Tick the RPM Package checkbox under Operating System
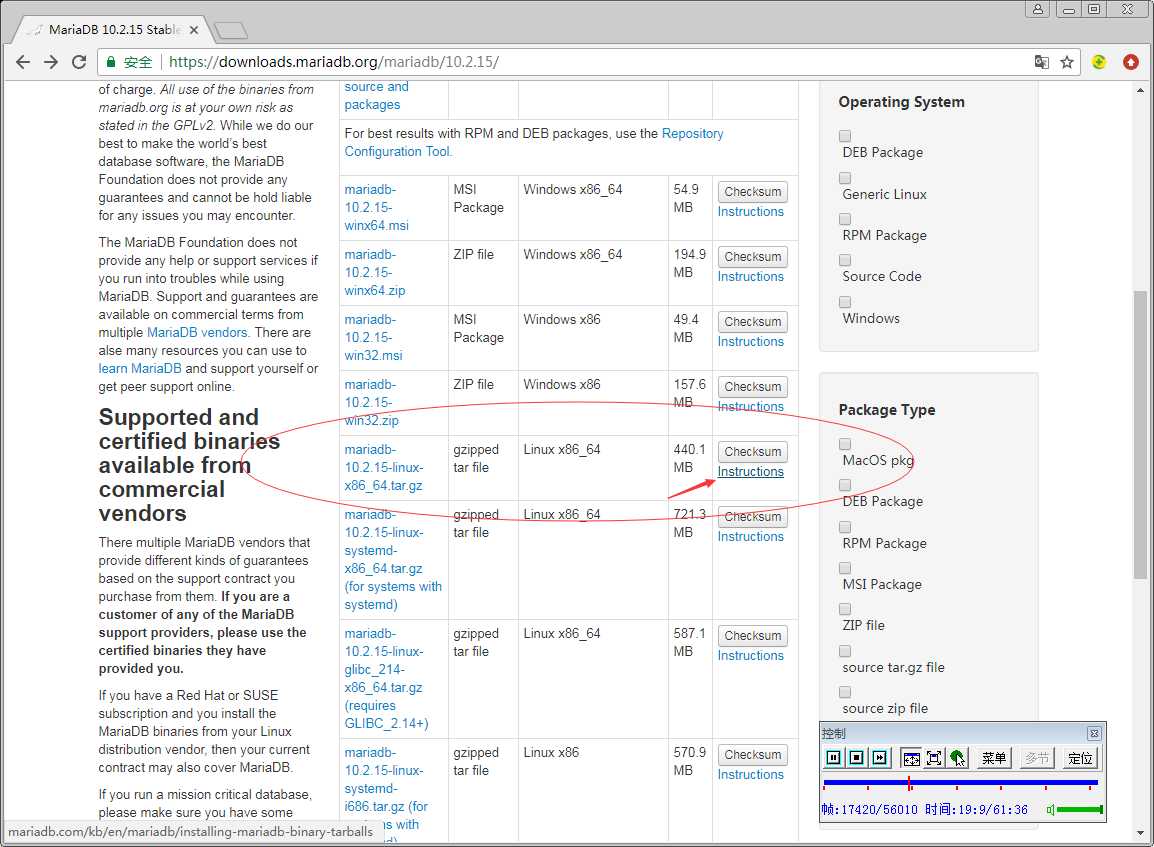The image size is (1154, 847). pos(845,219)
